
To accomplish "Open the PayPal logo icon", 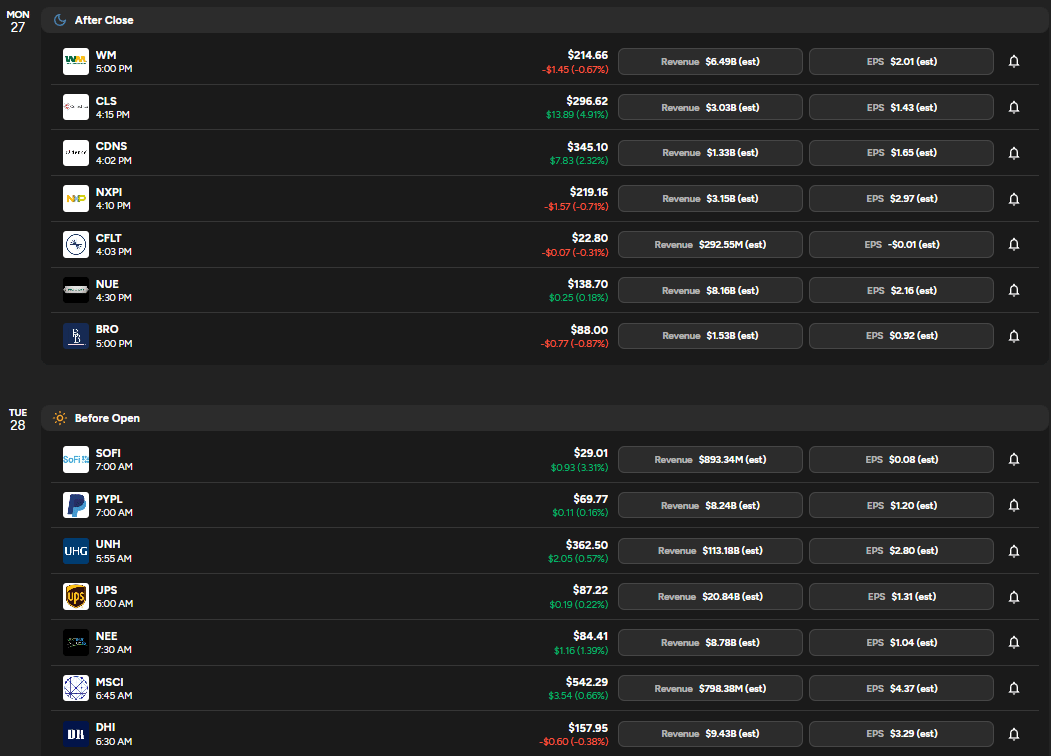I will (76, 505).
